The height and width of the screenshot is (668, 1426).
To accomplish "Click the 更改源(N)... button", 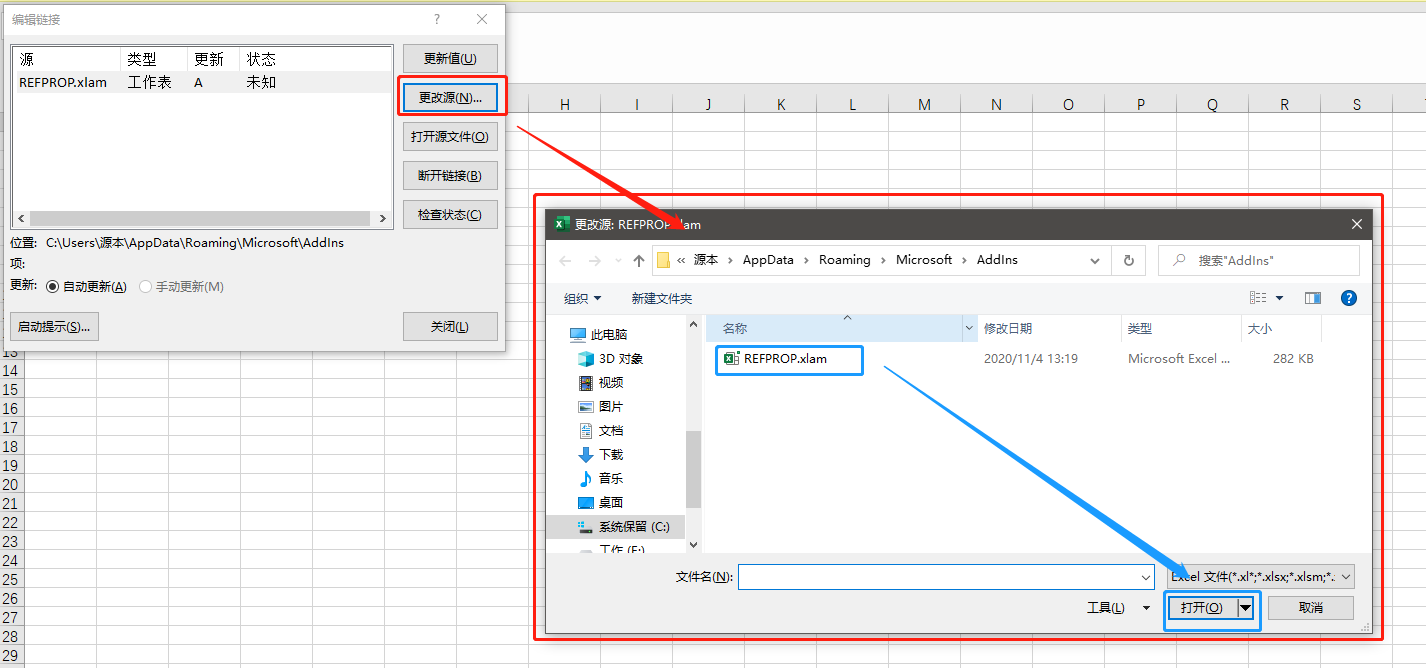I will tap(450, 97).
